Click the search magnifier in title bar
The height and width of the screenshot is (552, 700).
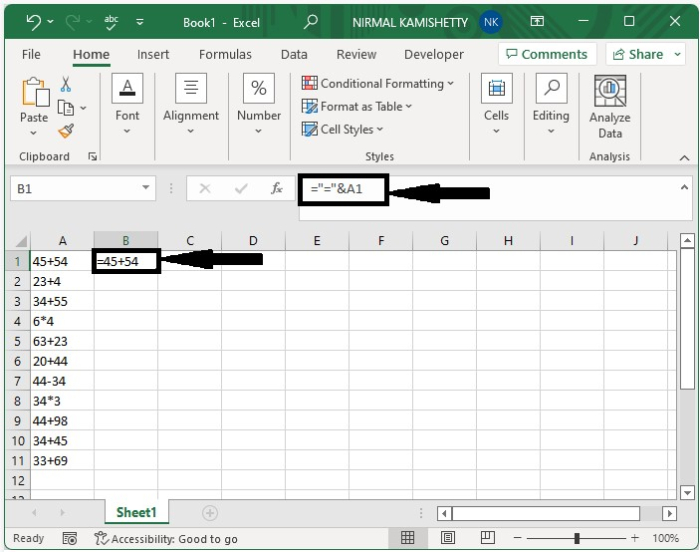coord(310,21)
